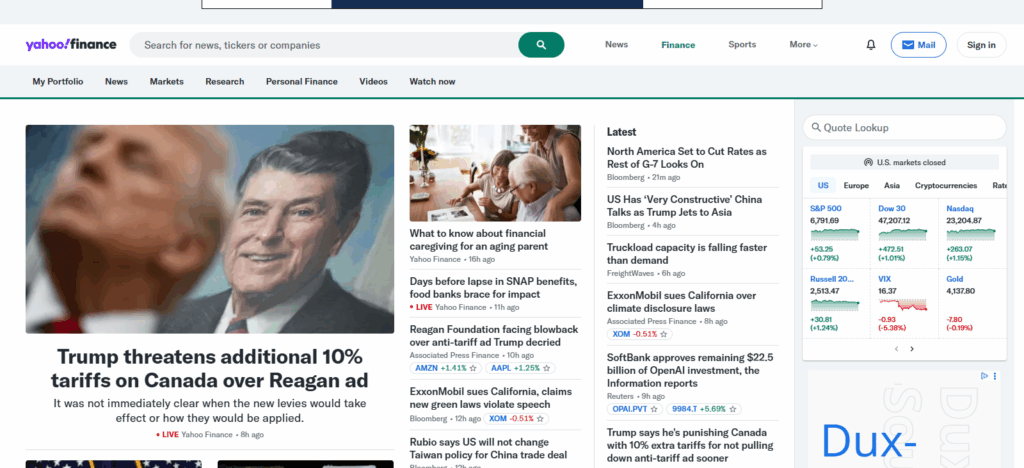Click the magnifier icon in Quote Lookup
This screenshot has width=1024, height=468.
tap(816, 127)
